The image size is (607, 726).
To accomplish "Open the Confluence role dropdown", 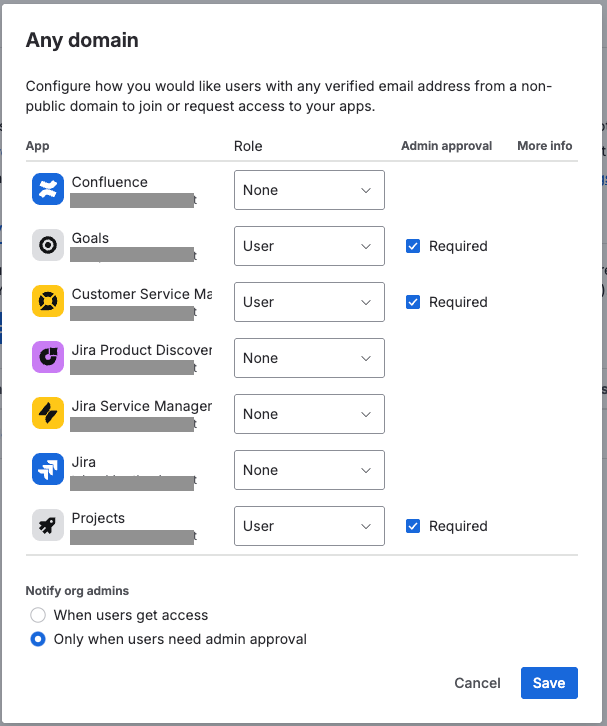I will tap(309, 190).
